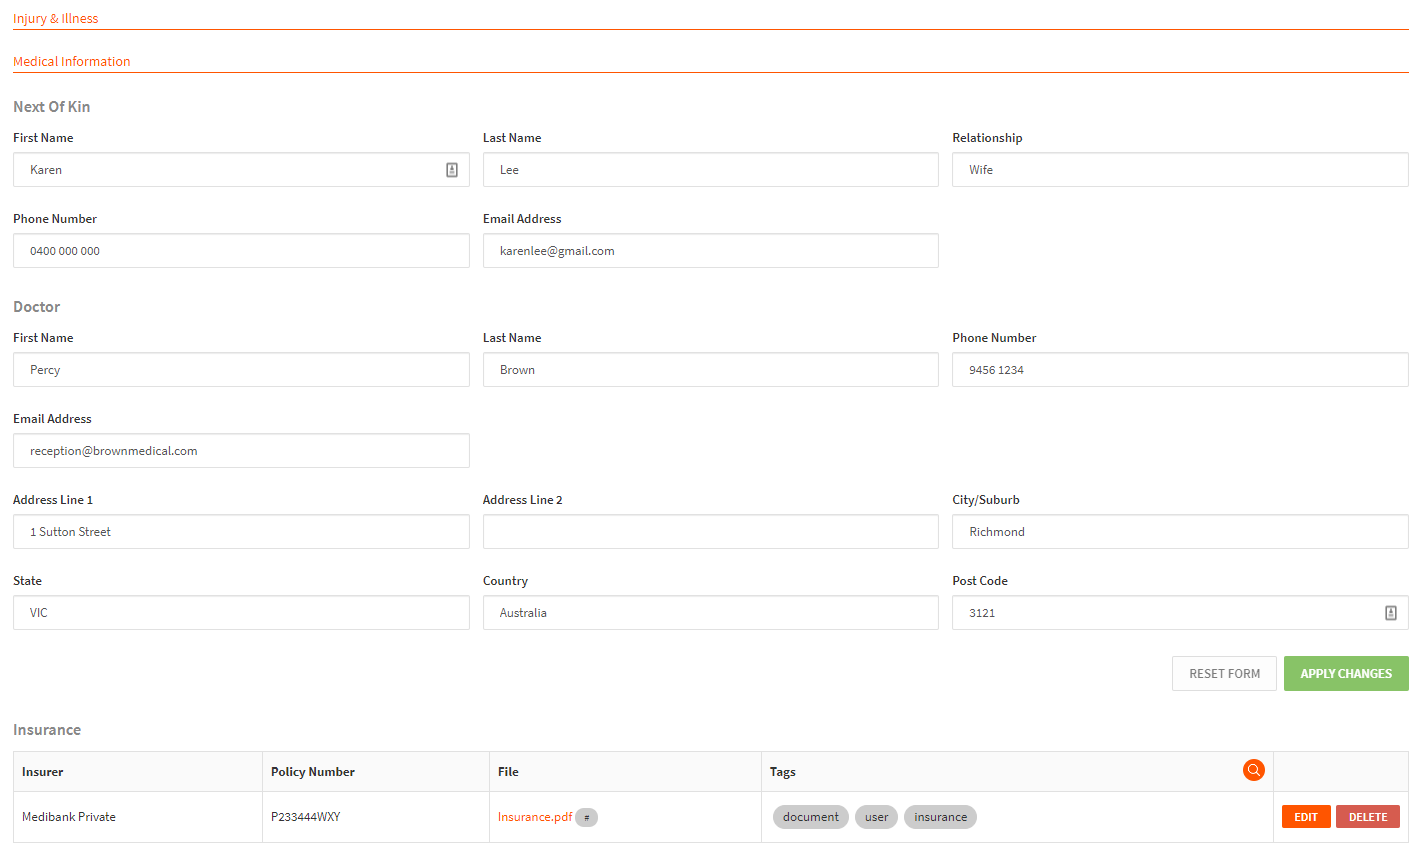Click the Next Of Kin section heading
The image size is (1427, 852).
coord(52,107)
